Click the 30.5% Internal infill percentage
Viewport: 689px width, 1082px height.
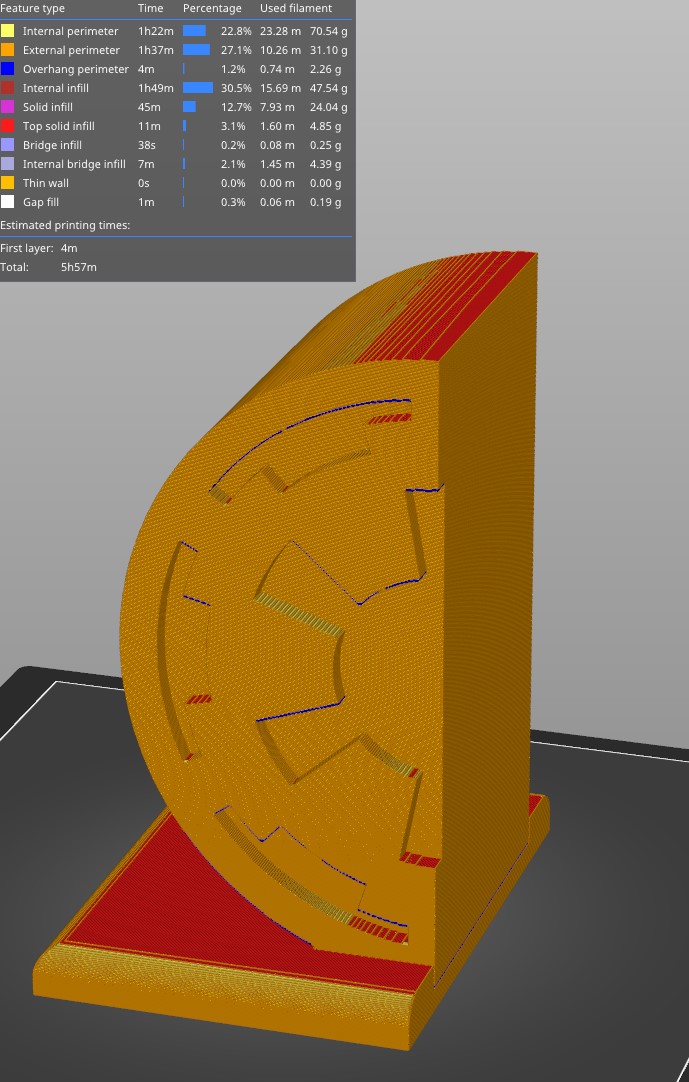pyautogui.click(x=236, y=88)
